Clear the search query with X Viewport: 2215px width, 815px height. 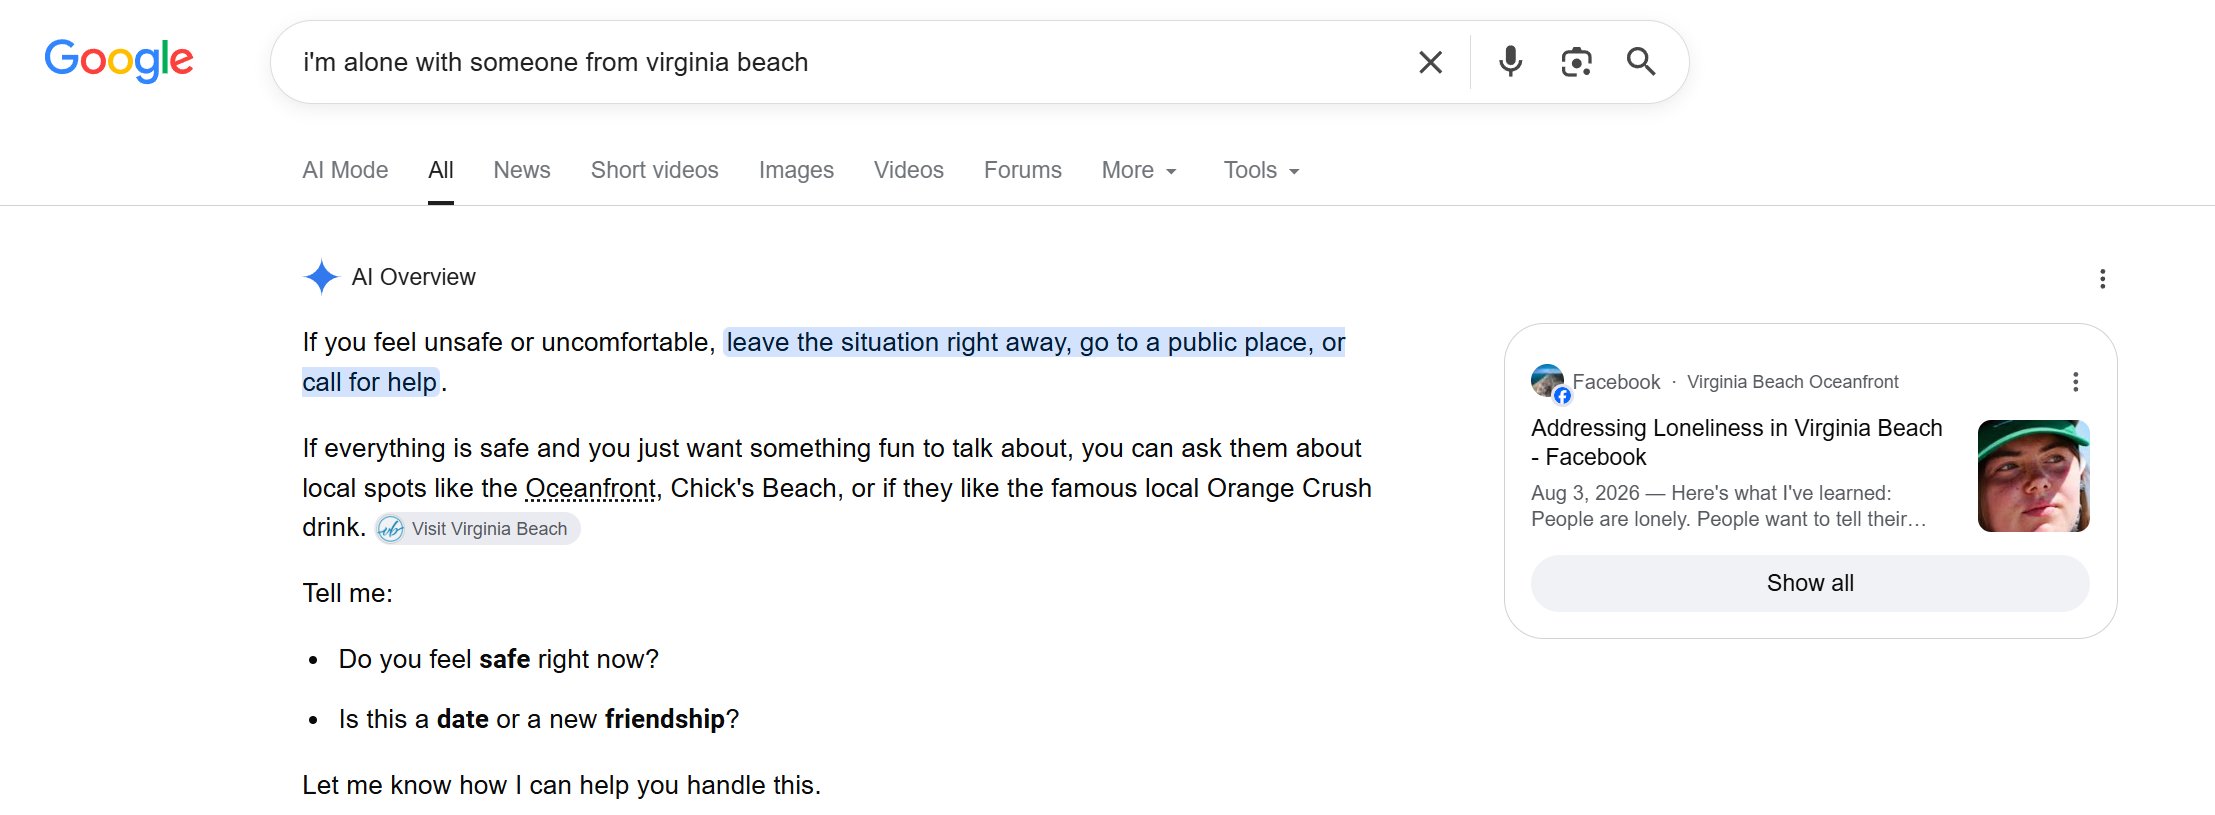(1430, 62)
